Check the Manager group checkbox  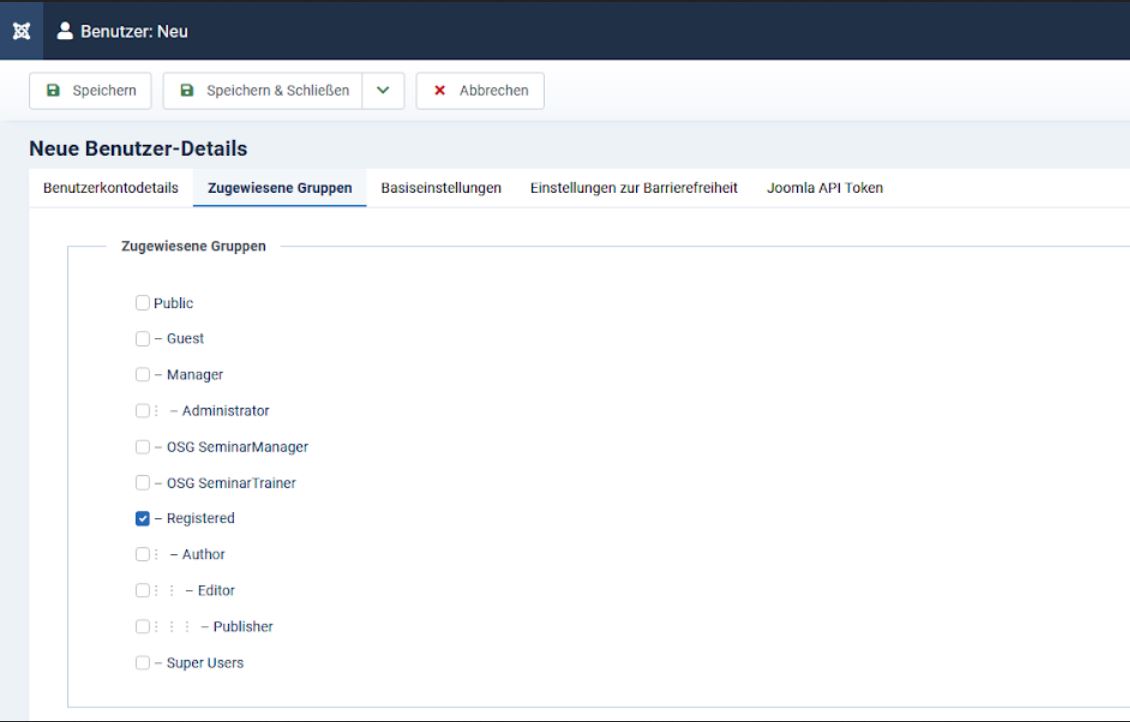coord(143,375)
